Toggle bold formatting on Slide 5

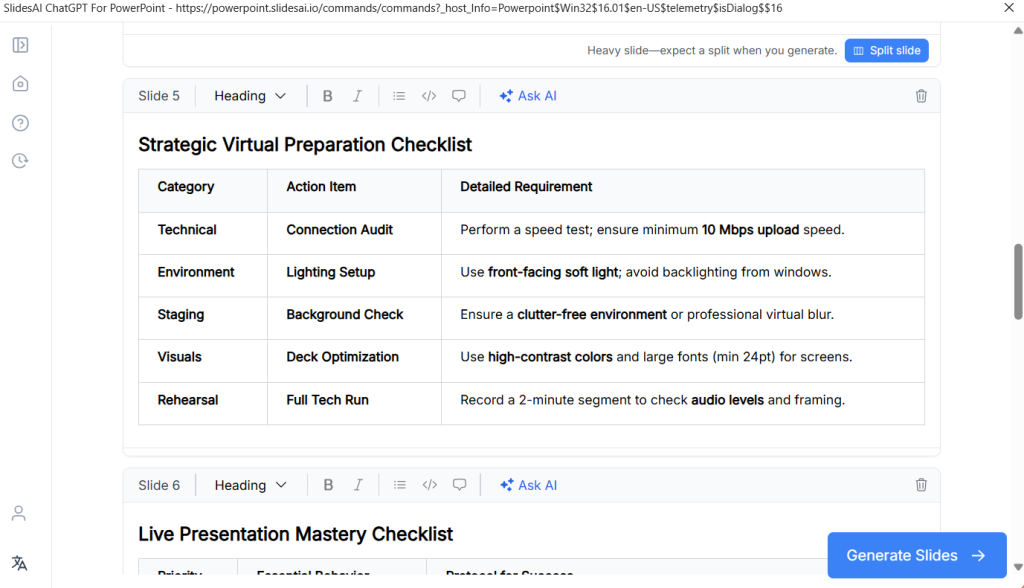click(x=327, y=96)
